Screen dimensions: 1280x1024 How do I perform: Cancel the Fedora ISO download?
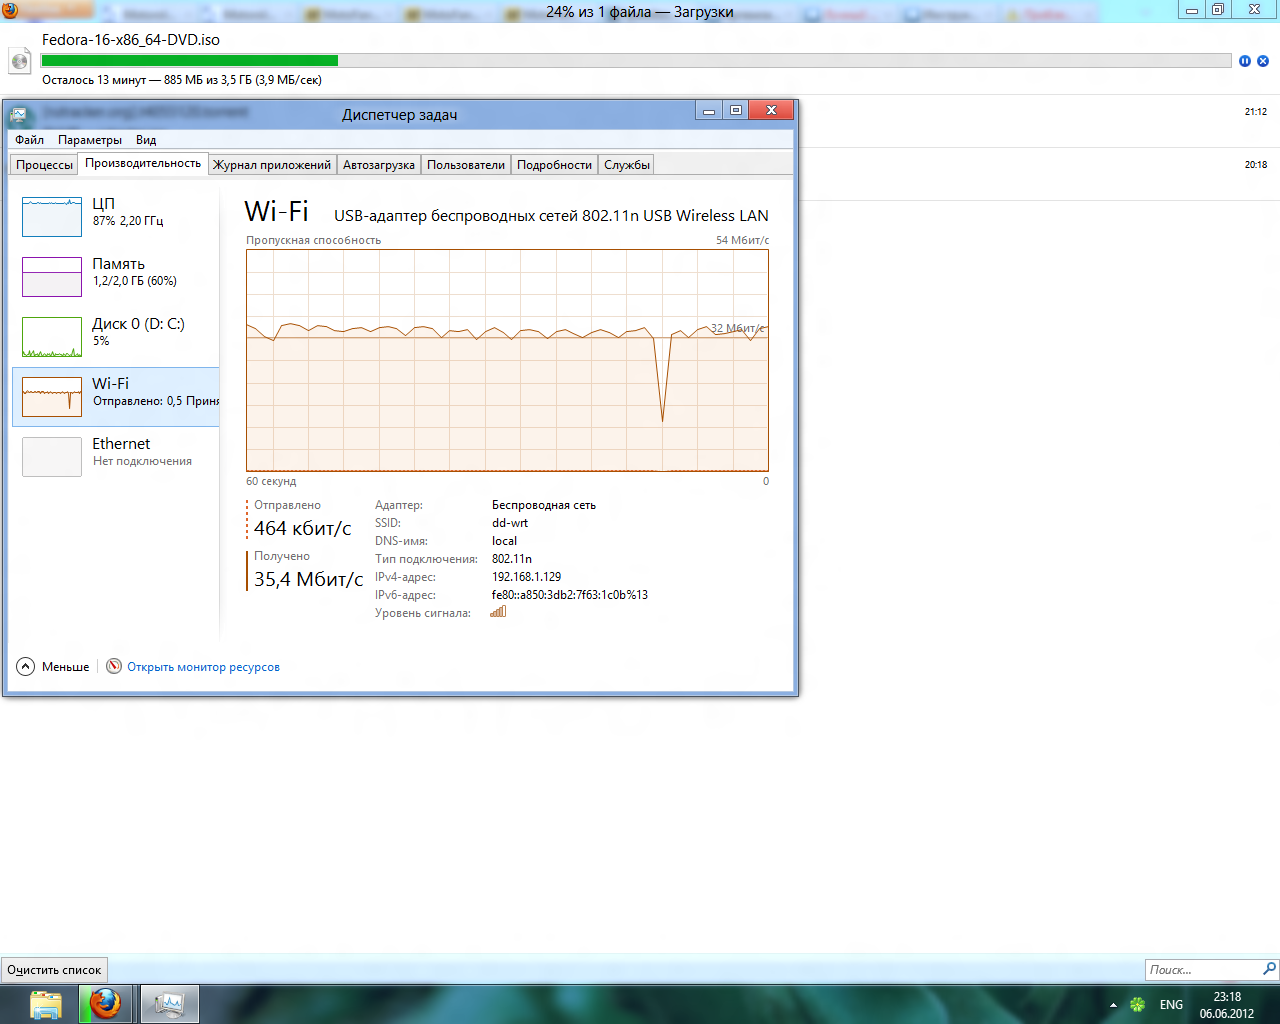1263,61
